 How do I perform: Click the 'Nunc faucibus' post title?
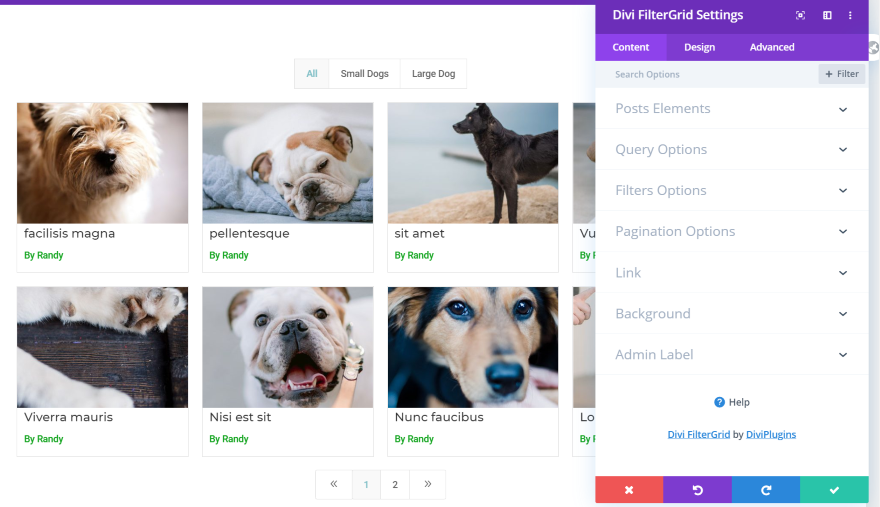439,417
